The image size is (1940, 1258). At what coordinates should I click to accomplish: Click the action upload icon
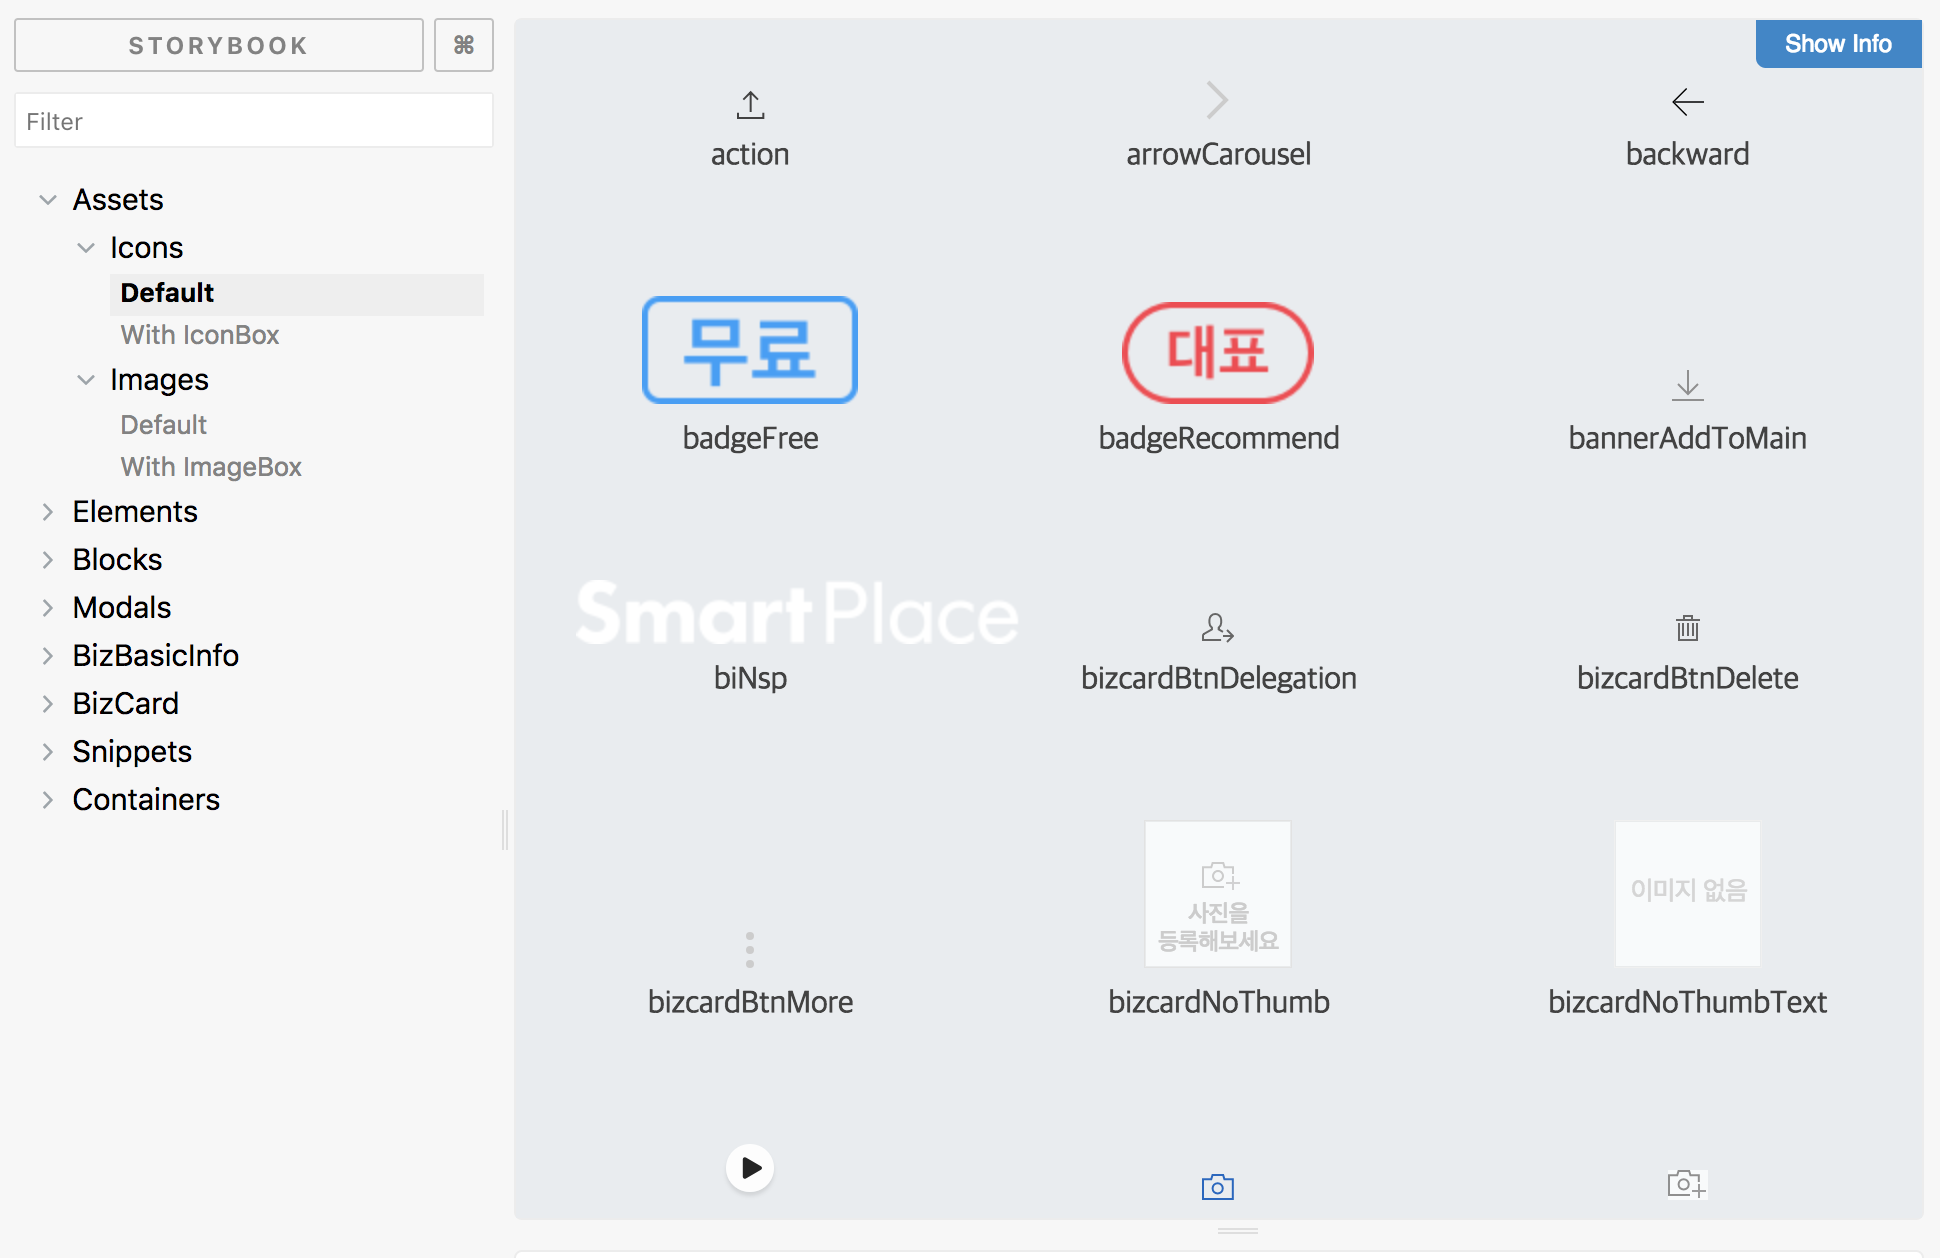(750, 104)
